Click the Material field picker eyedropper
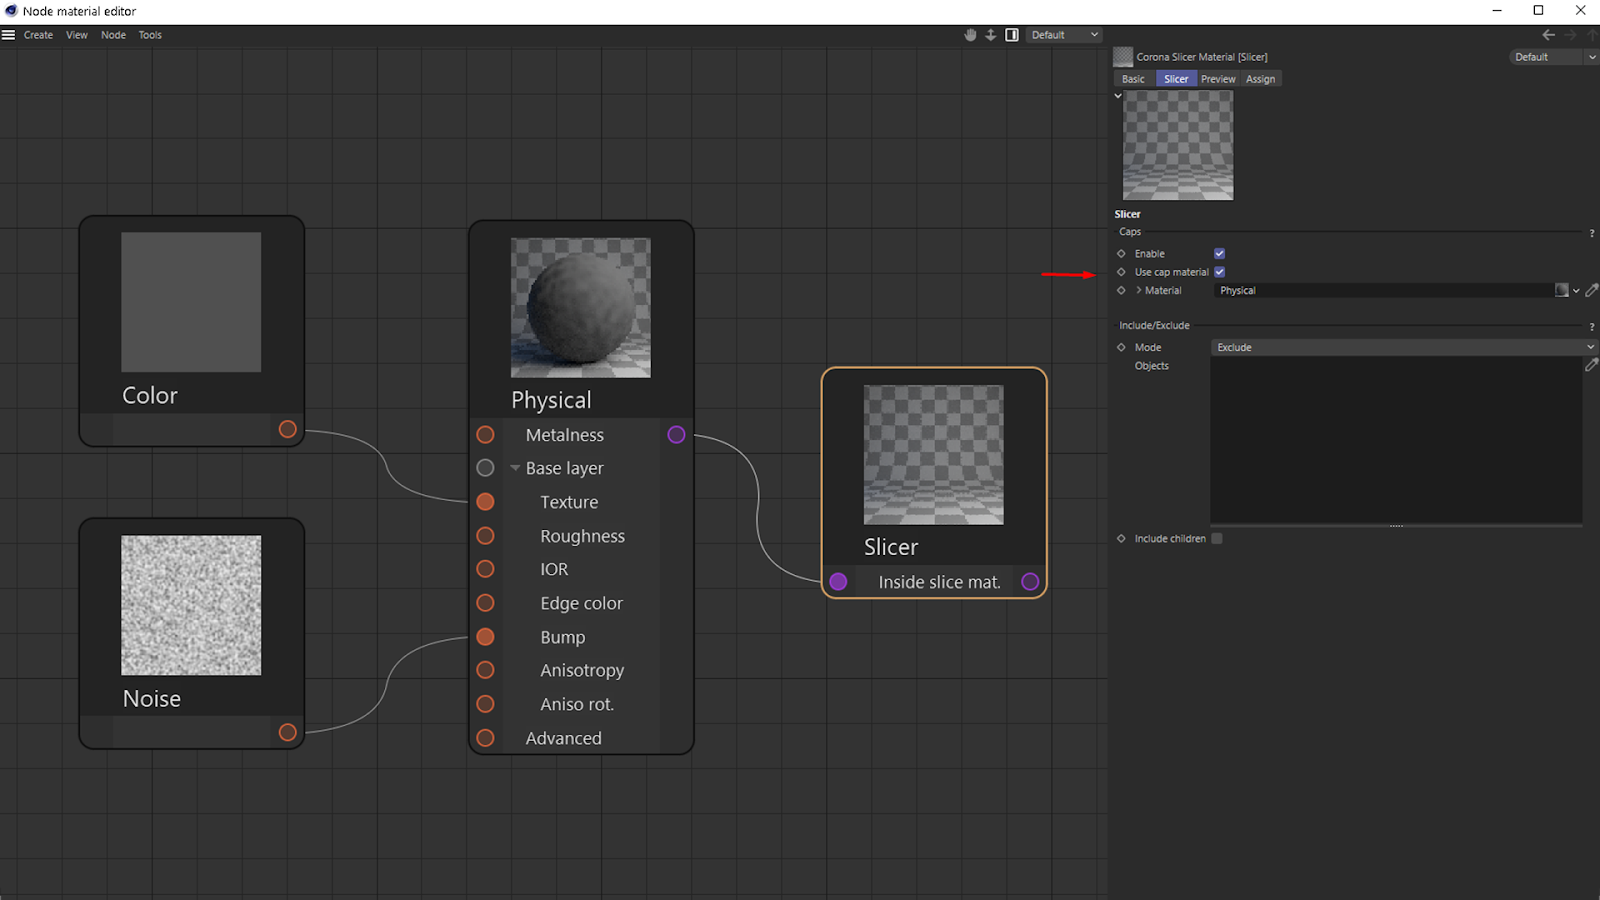The height and width of the screenshot is (900, 1600). pyautogui.click(x=1591, y=291)
